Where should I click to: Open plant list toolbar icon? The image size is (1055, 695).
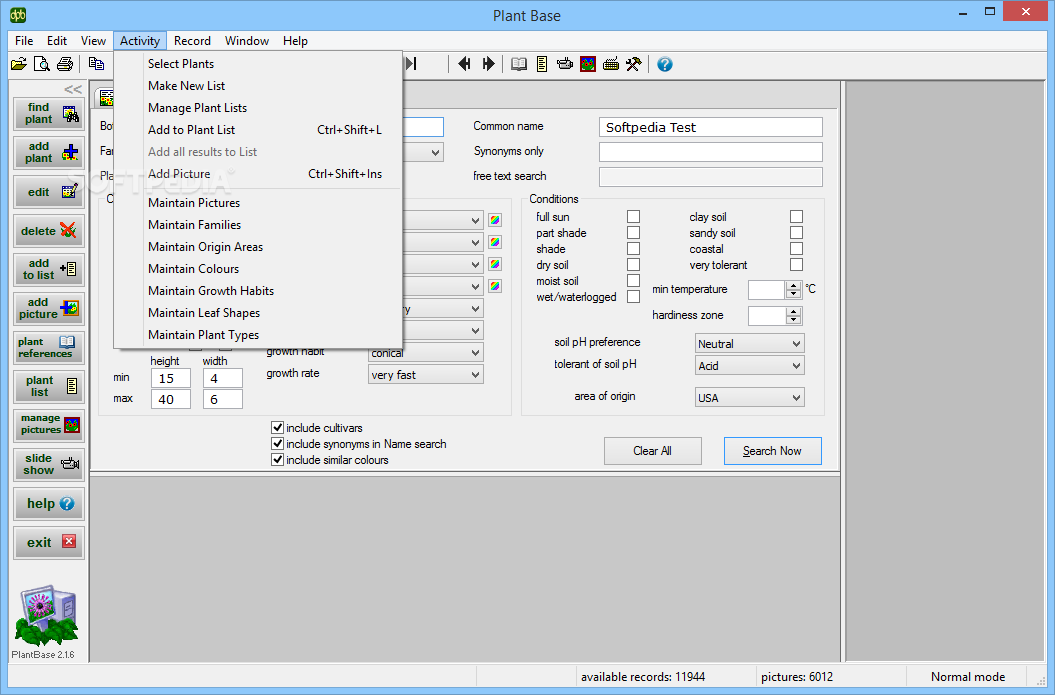(x=542, y=65)
